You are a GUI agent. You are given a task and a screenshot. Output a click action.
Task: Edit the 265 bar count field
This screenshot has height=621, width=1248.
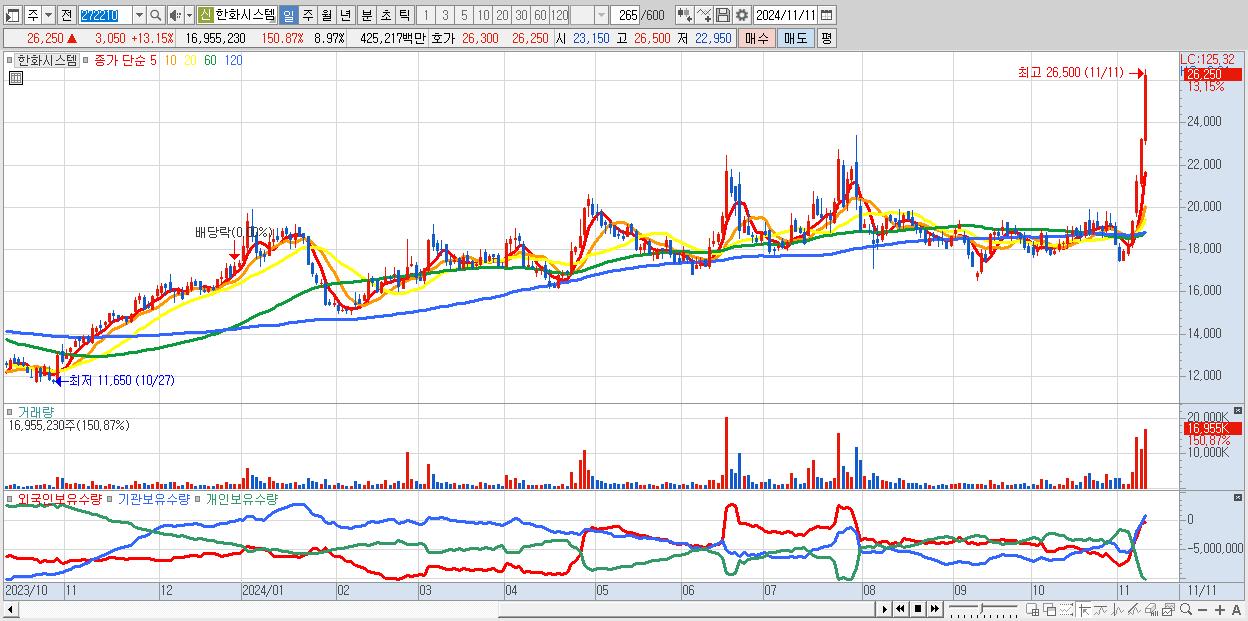[625, 15]
